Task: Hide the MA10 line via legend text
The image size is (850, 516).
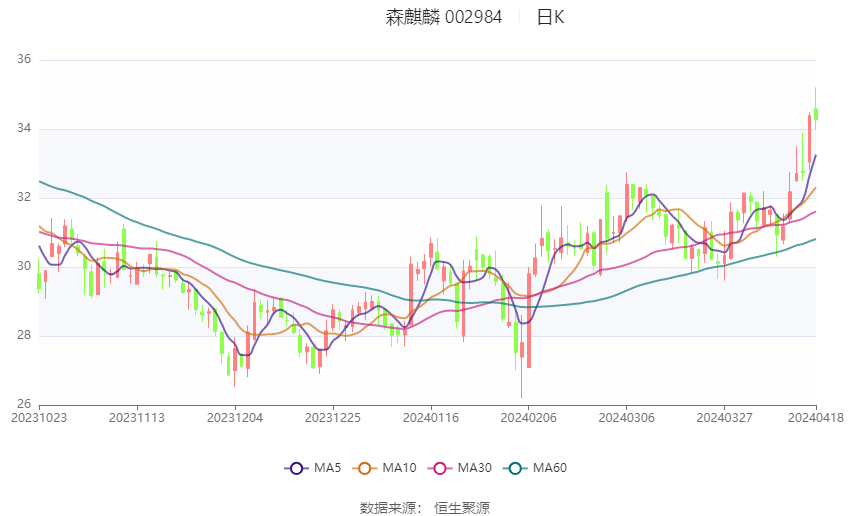Action: [400, 467]
